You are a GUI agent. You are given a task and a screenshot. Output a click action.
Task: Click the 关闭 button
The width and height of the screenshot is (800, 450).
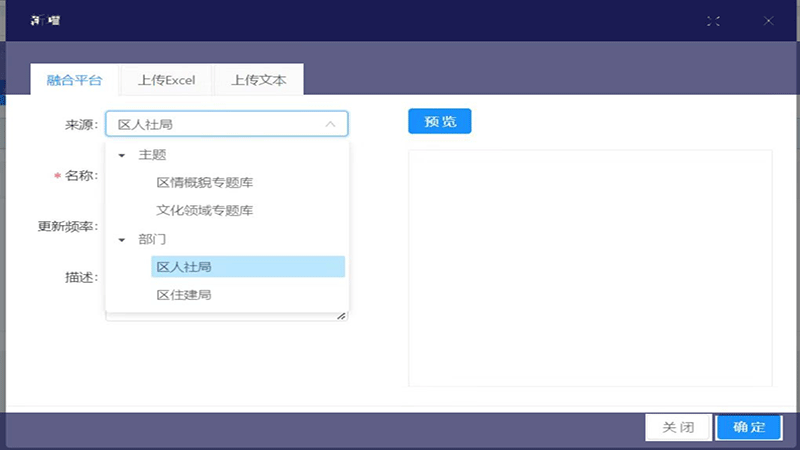678,427
